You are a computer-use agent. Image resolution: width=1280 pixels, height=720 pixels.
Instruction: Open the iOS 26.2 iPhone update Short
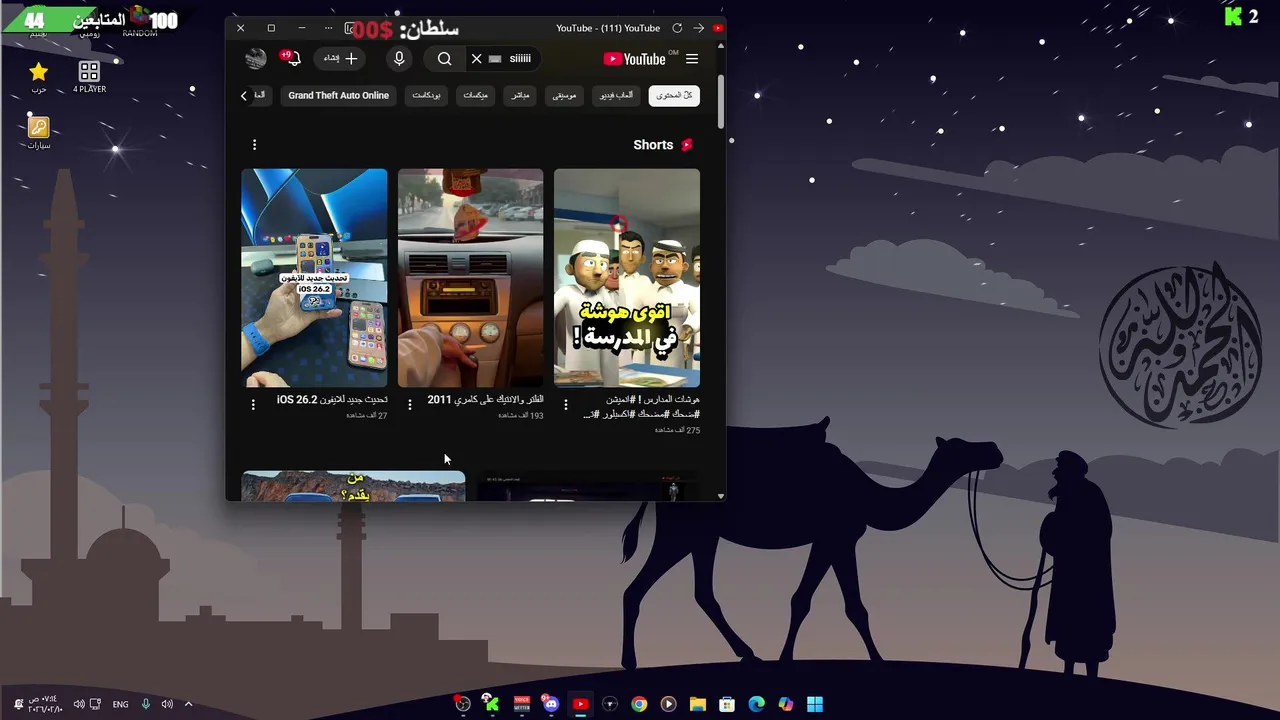pyautogui.click(x=314, y=278)
